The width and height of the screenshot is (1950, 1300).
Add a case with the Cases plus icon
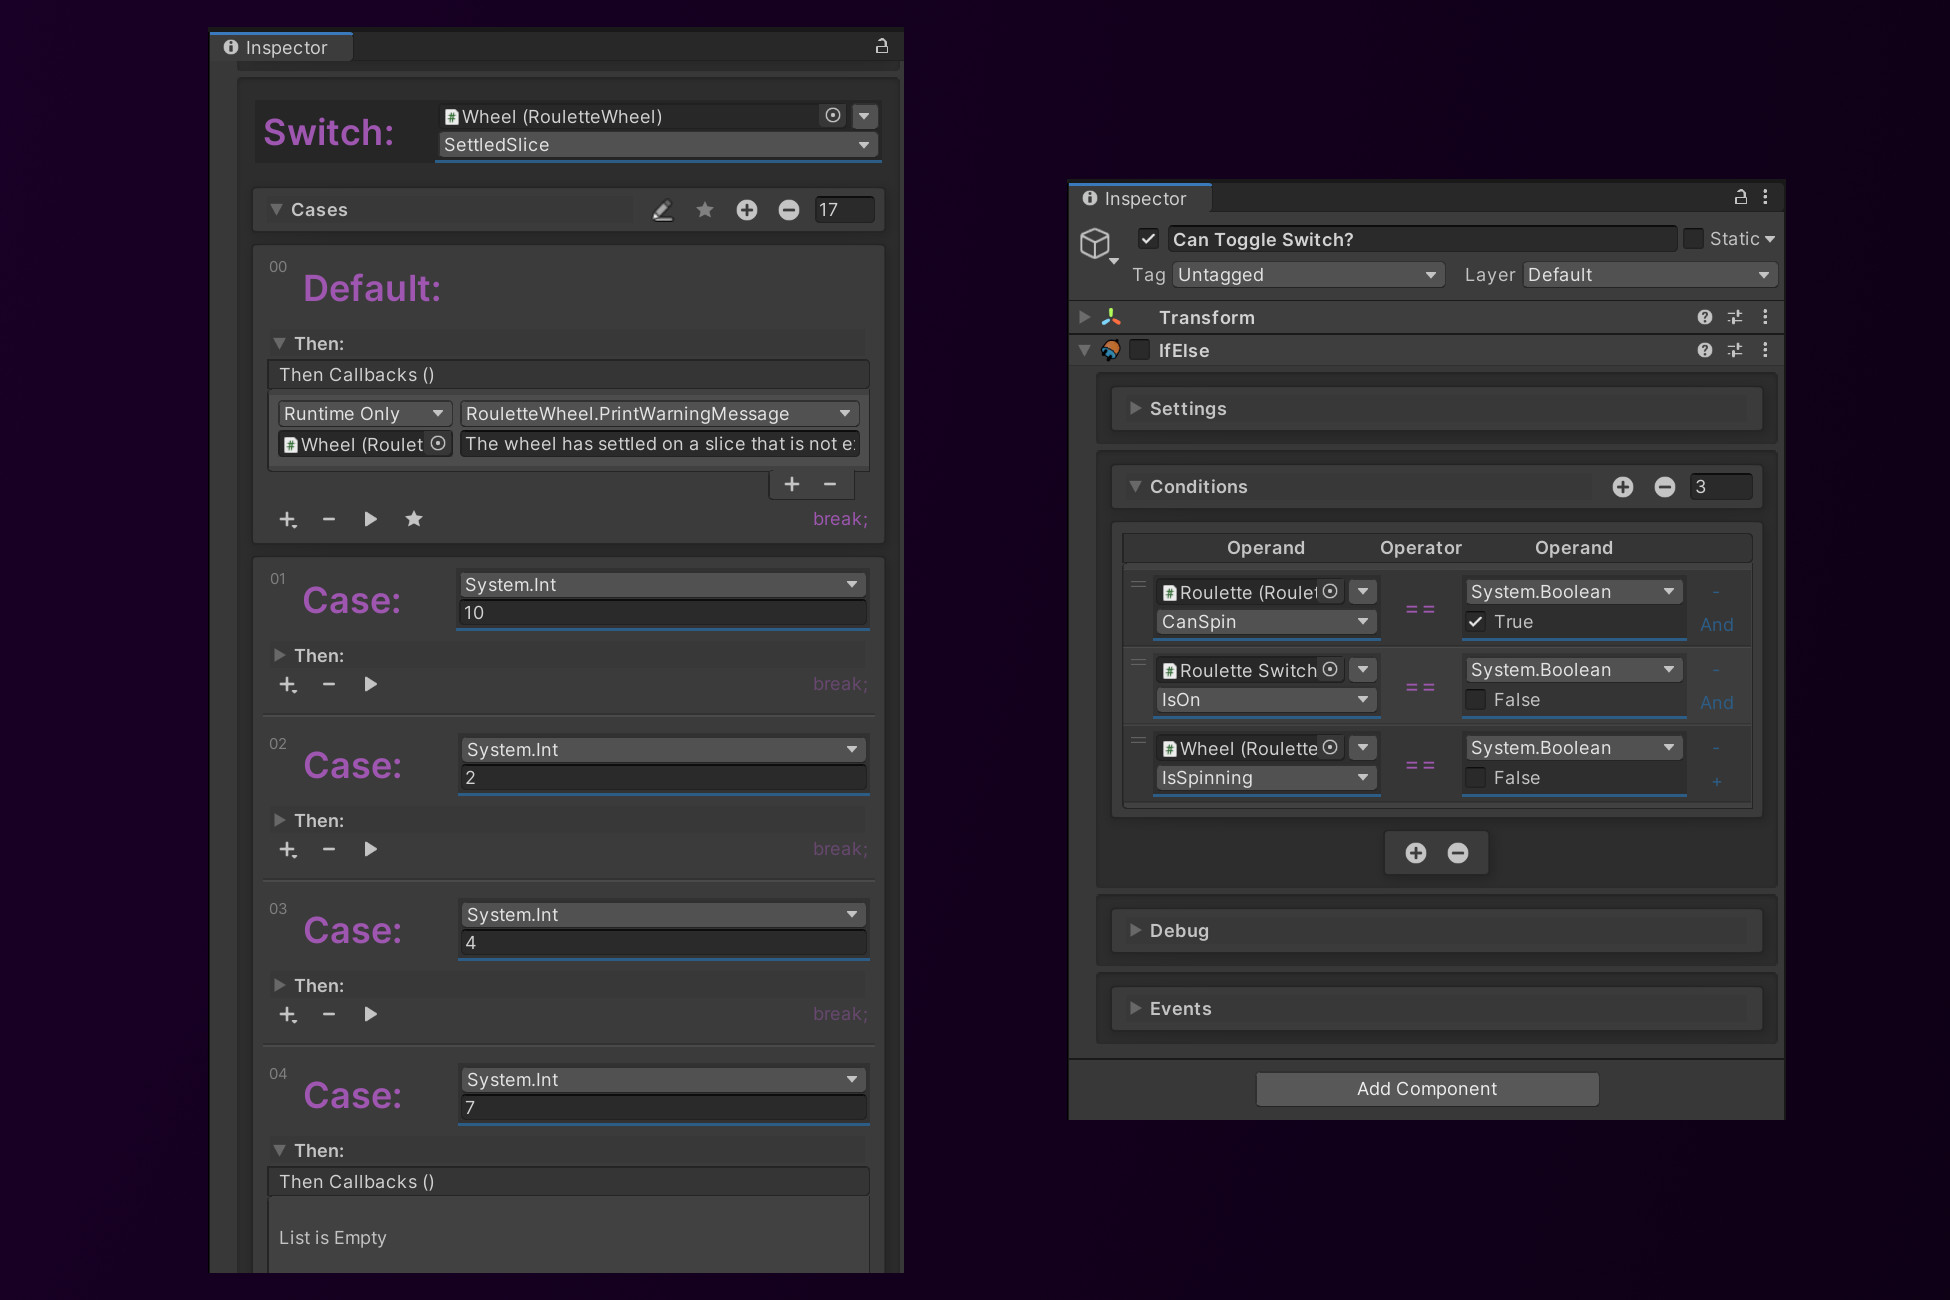[x=747, y=210]
